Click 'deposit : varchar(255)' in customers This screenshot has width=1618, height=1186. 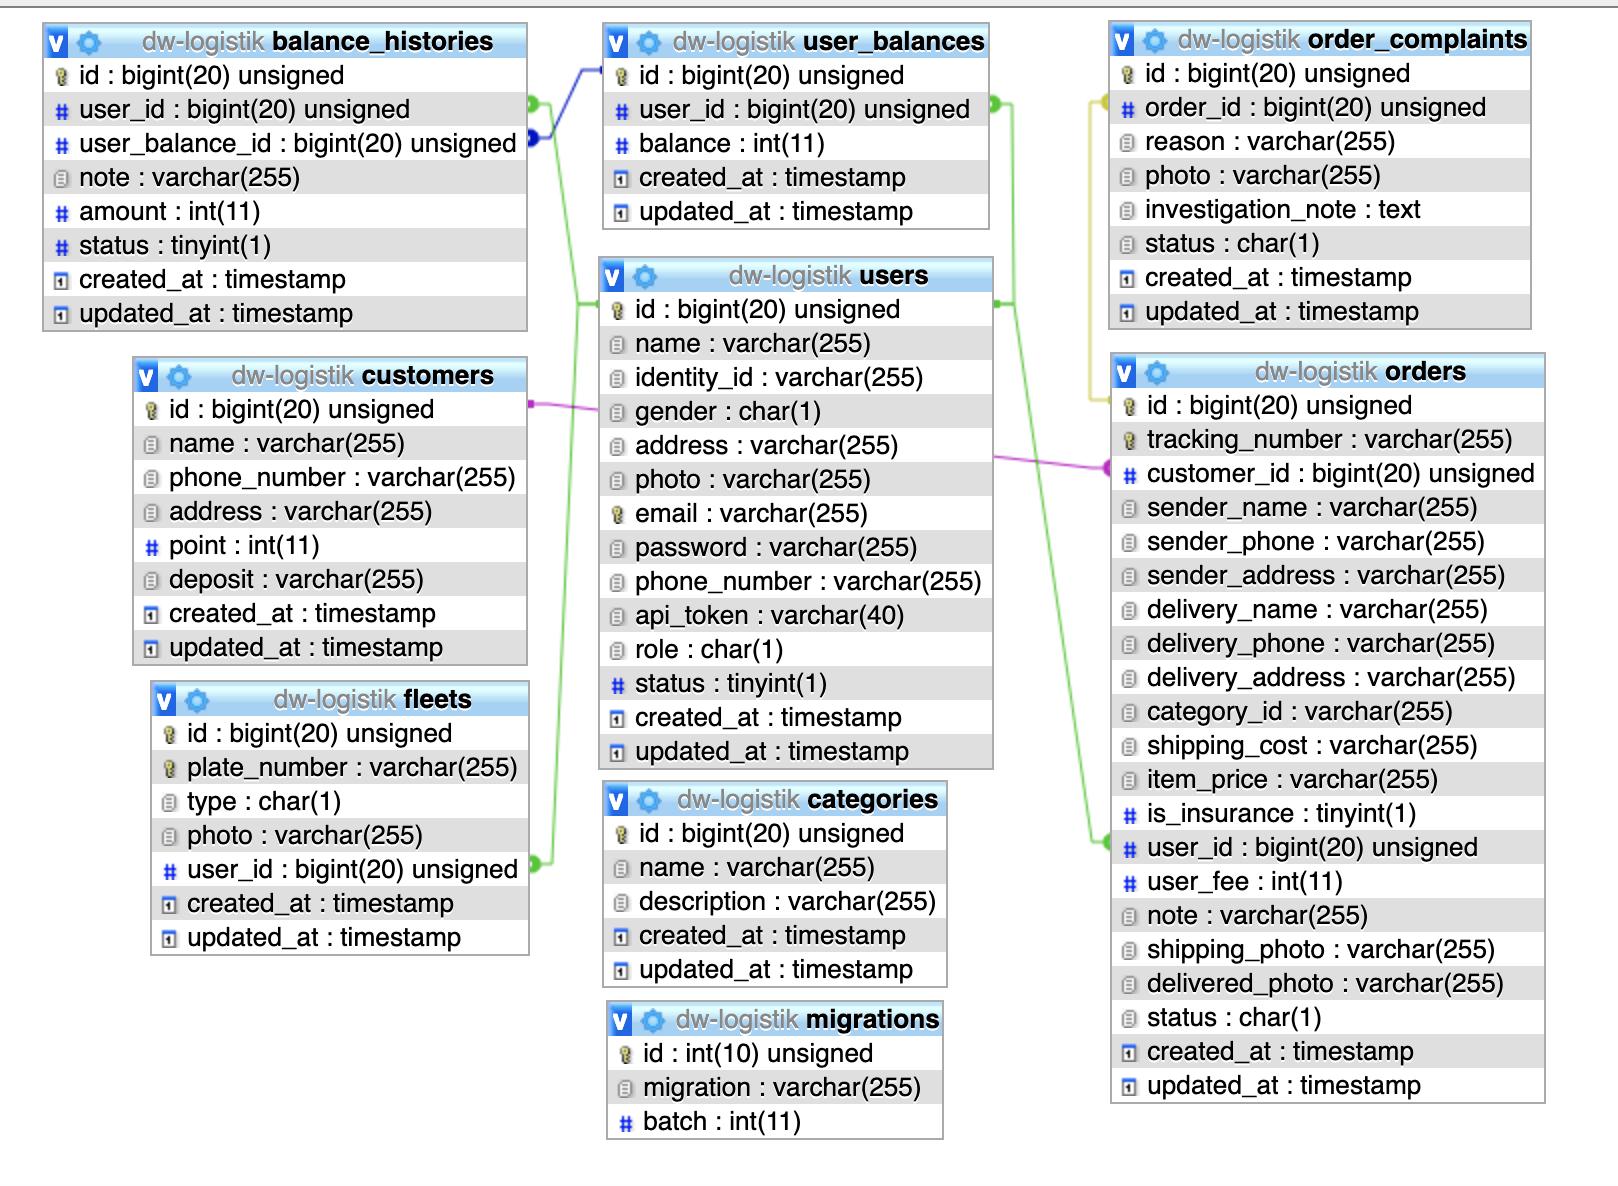click(296, 580)
